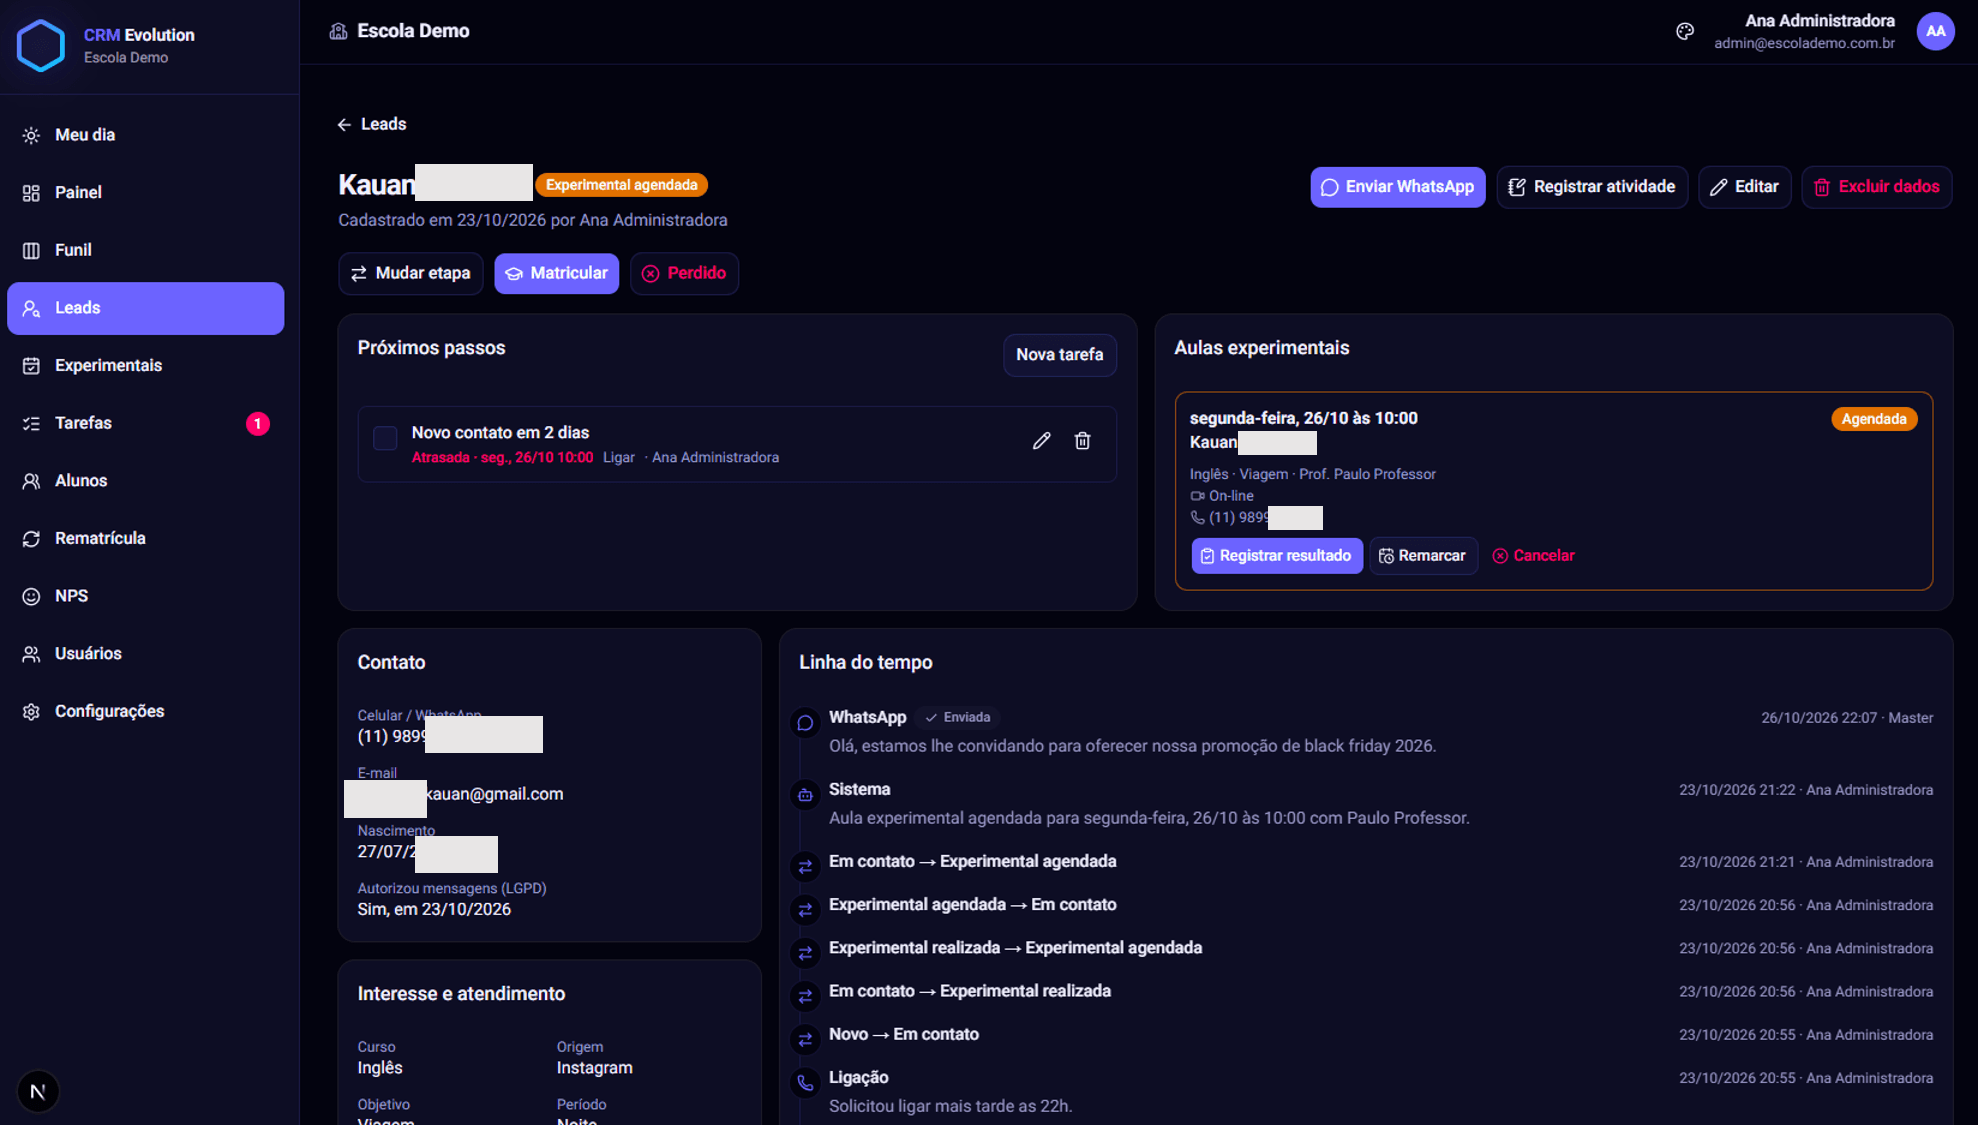
Task: Click the Agendada badge on class card
Action: (1874, 419)
